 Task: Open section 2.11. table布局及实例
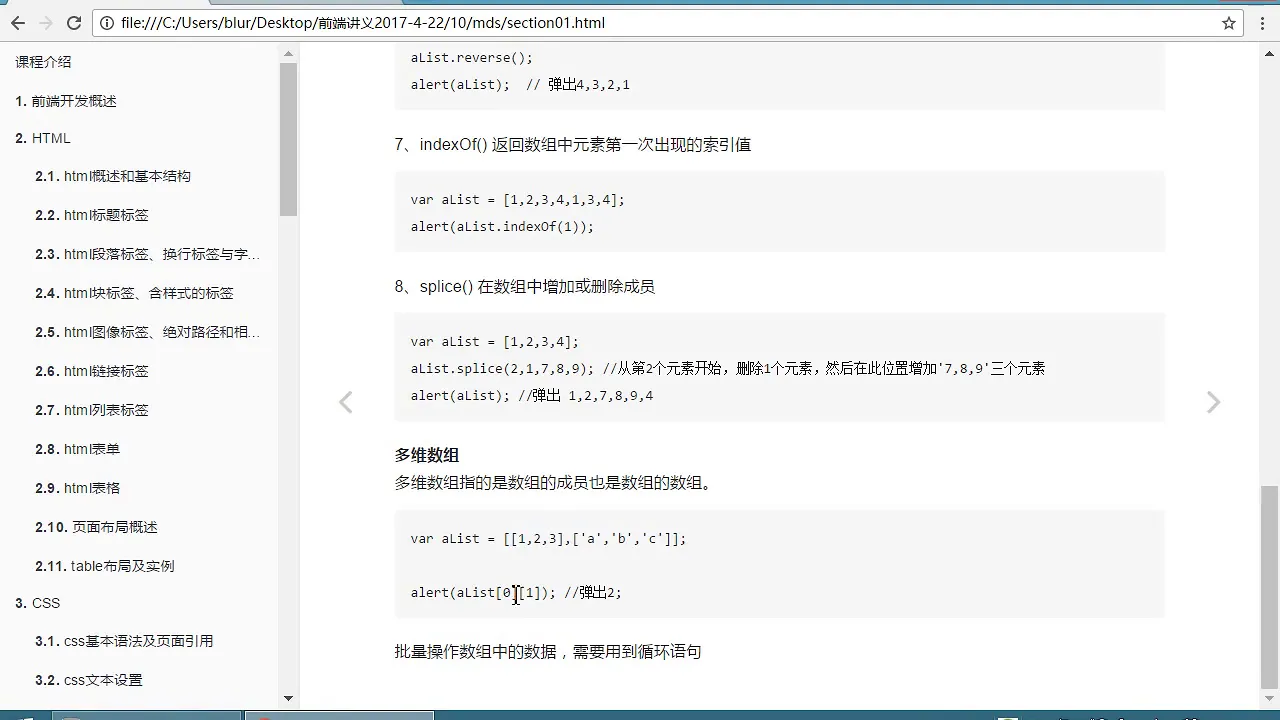[x=104, y=566]
